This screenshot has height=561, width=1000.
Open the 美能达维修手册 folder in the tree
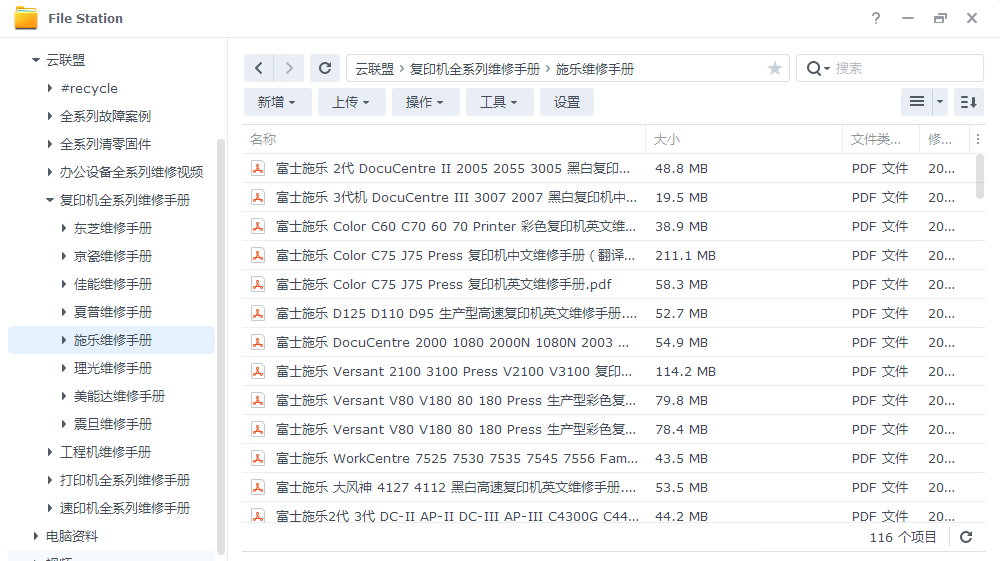pos(119,397)
